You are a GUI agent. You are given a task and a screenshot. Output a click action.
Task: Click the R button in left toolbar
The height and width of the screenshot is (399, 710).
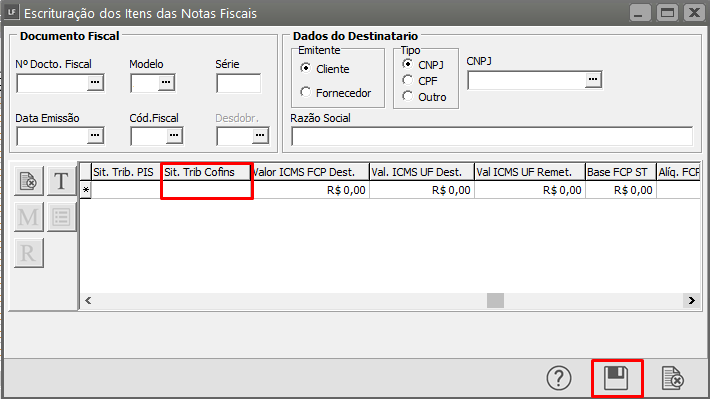tap(29, 253)
